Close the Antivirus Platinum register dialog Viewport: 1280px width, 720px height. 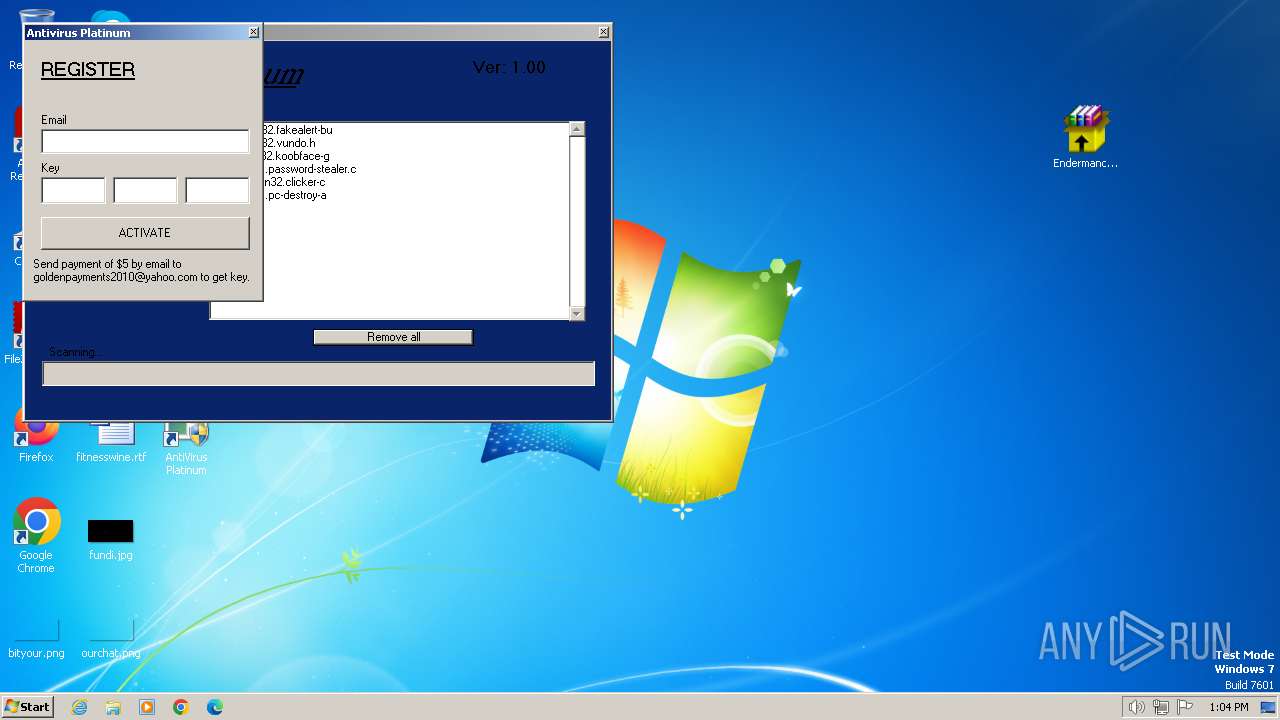(x=253, y=33)
